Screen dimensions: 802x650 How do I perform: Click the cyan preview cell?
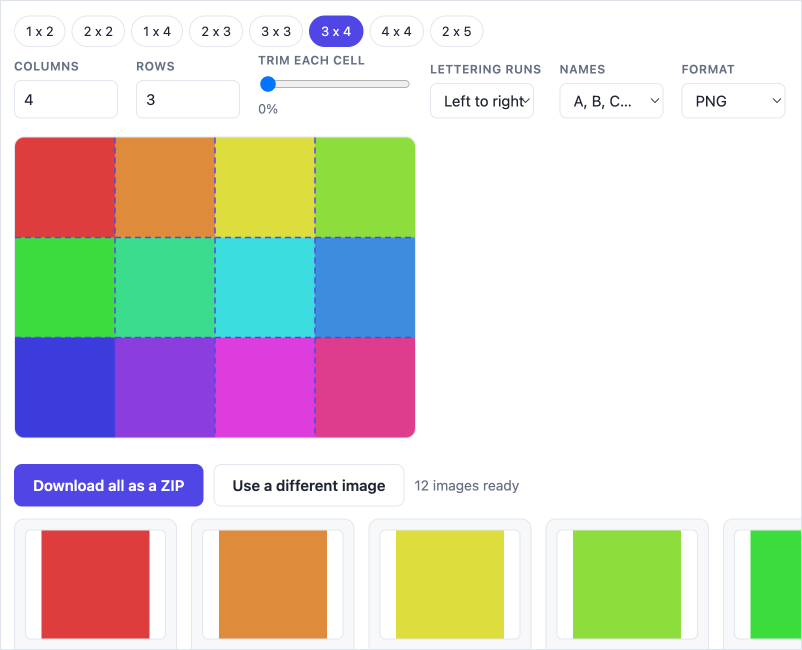click(265, 287)
